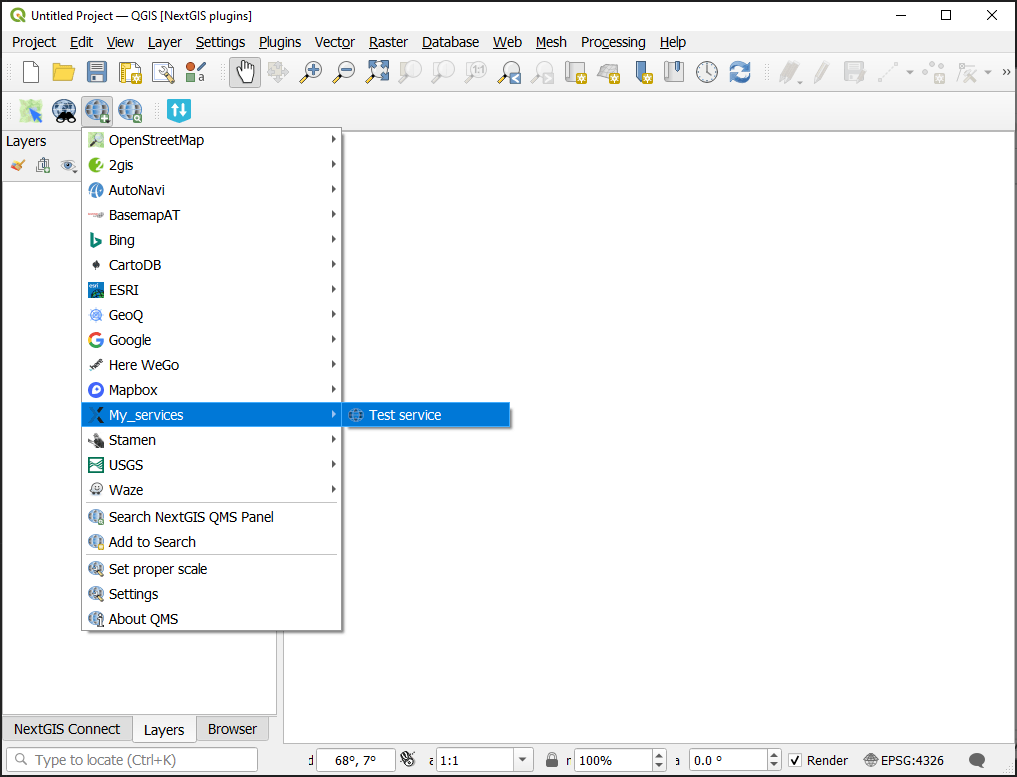Select the Pan Map hand tool
The height and width of the screenshot is (777, 1017).
244,72
